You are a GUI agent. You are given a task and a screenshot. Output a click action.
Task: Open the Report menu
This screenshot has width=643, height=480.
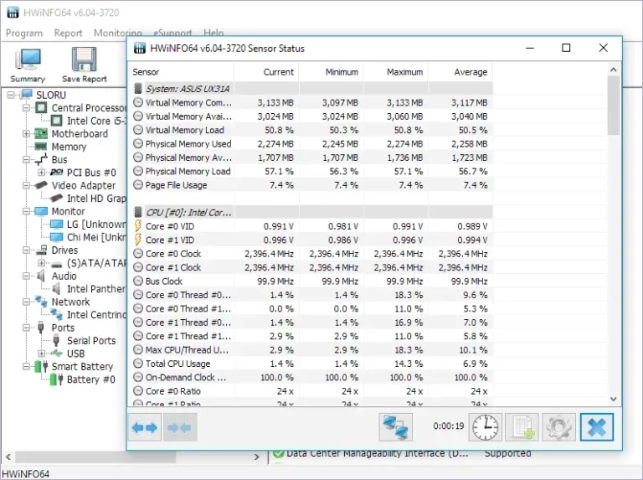[68, 33]
